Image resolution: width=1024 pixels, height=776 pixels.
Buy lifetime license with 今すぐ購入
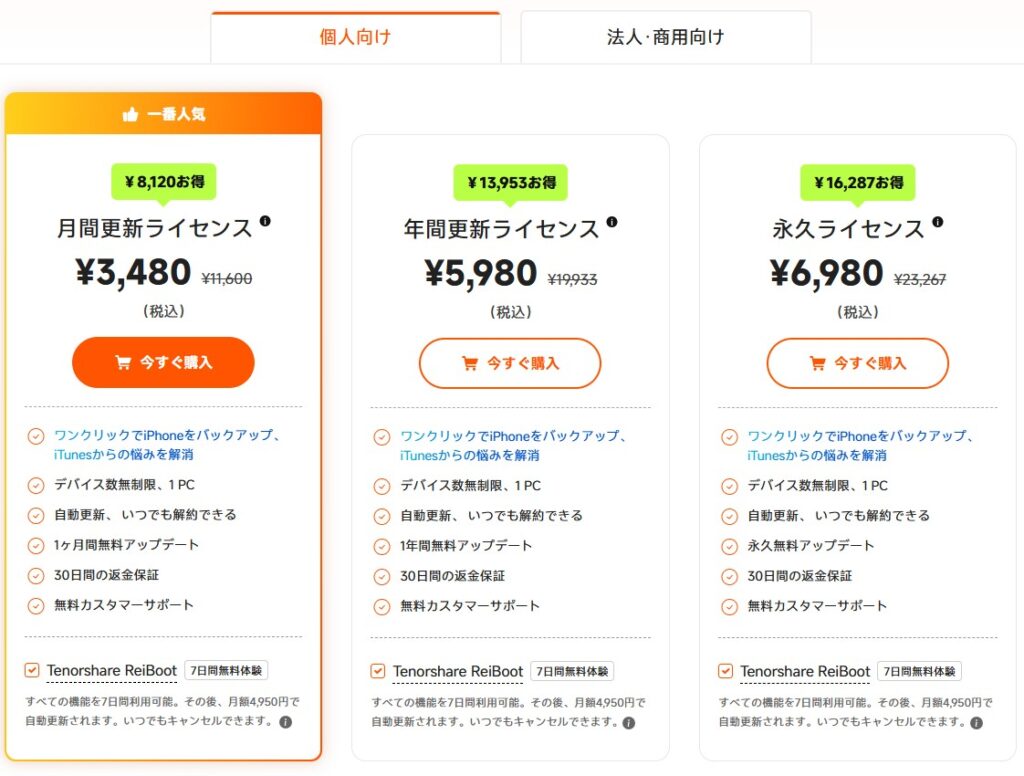857,363
